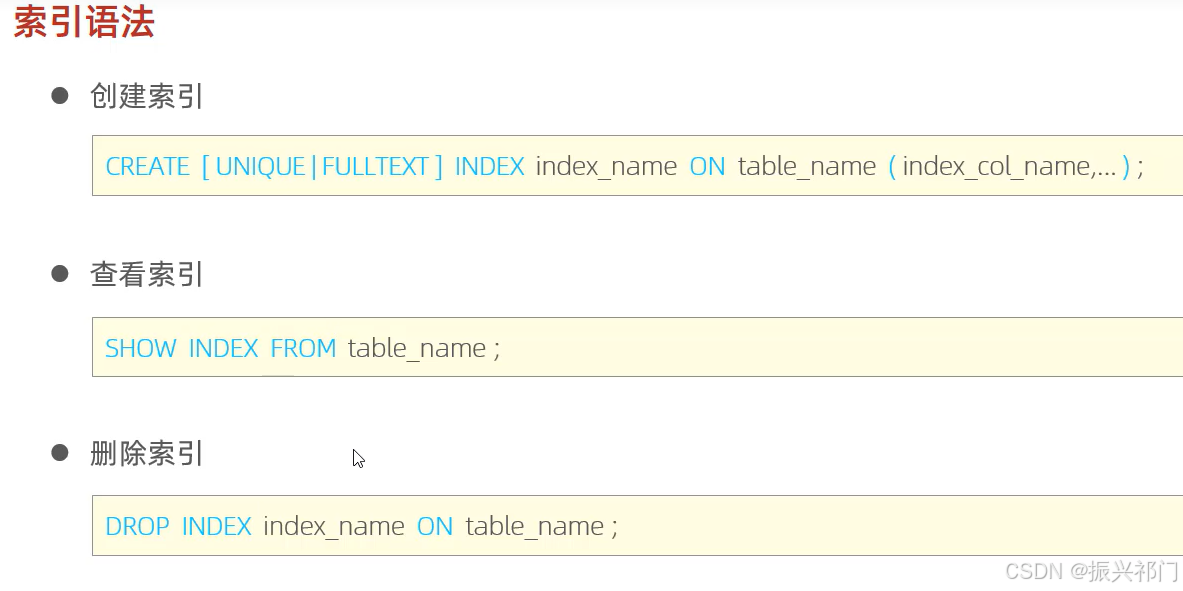1183x591 pixels.
Task: Click the UNIQUE option in brackets
Action: 260,166
